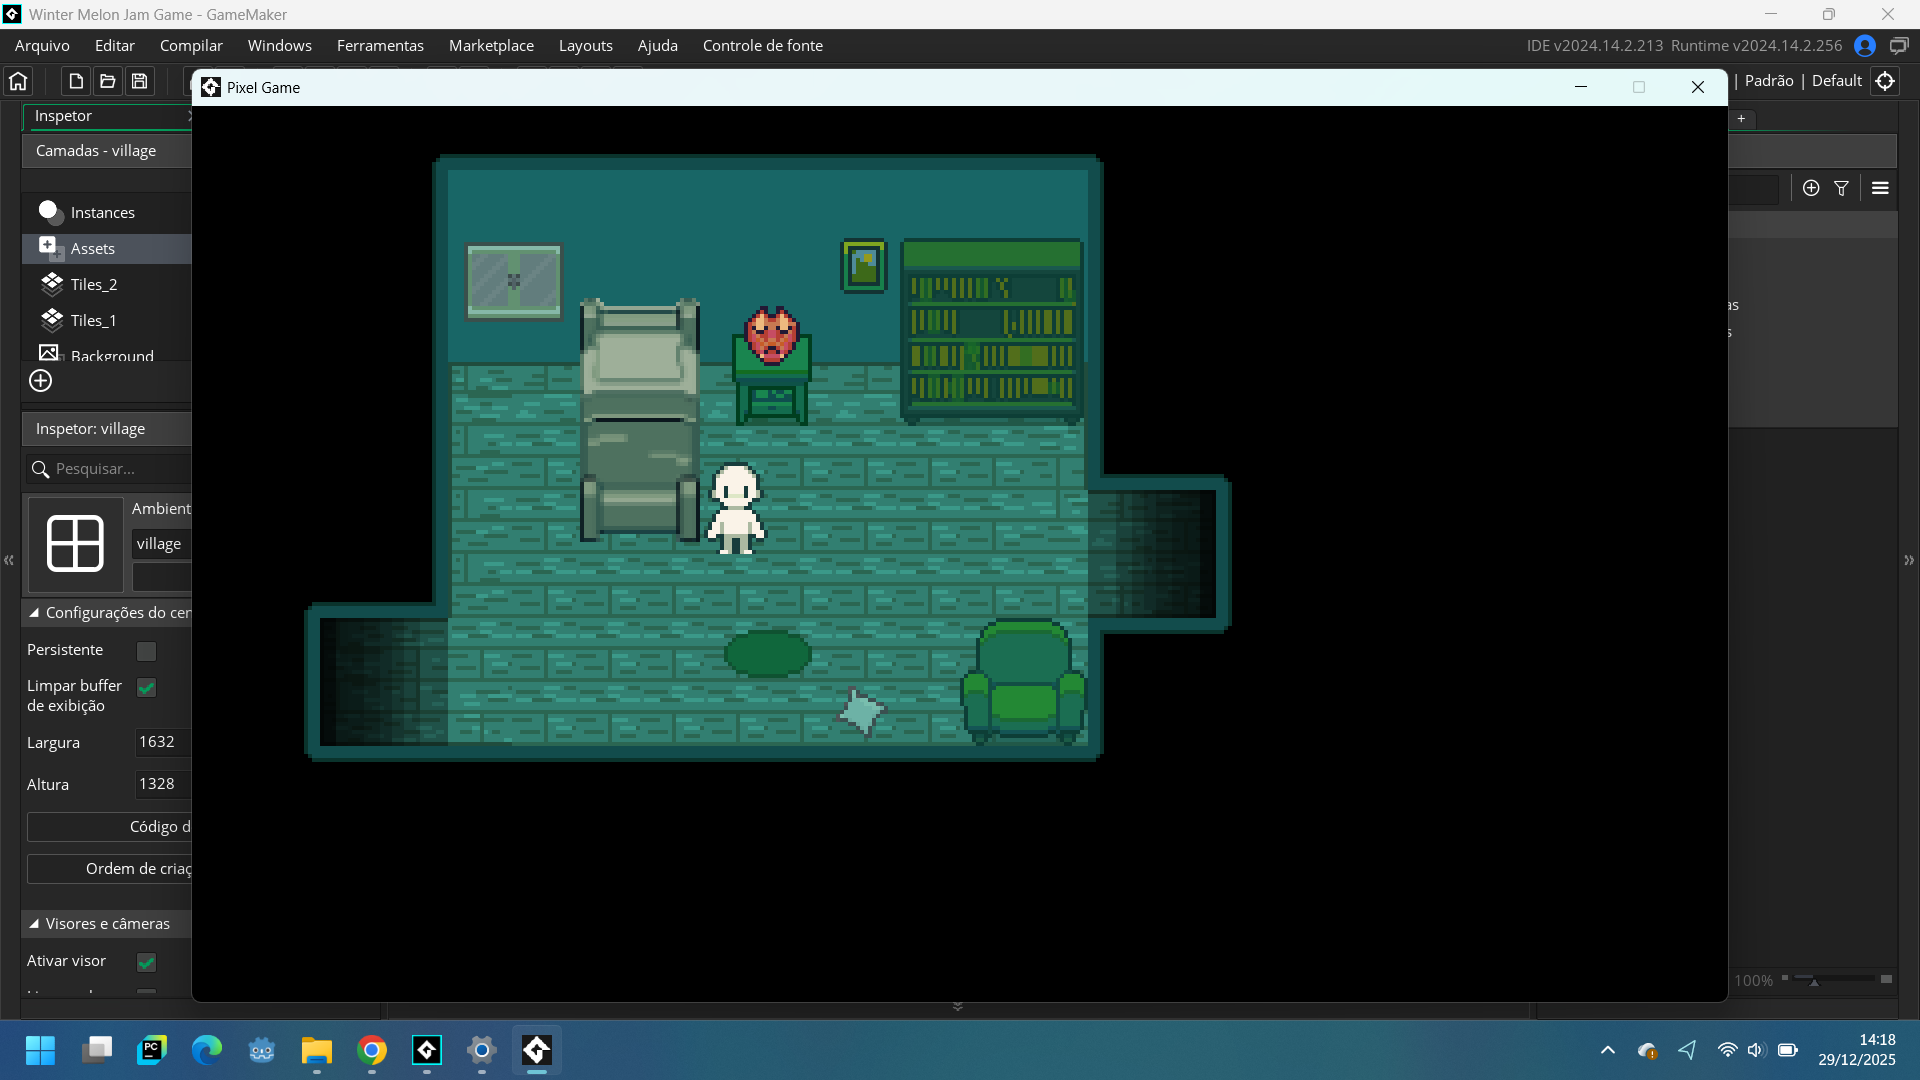Open Google Chrome from the taskbar
This screenshot has width=1920, height=1080.
372,1051
